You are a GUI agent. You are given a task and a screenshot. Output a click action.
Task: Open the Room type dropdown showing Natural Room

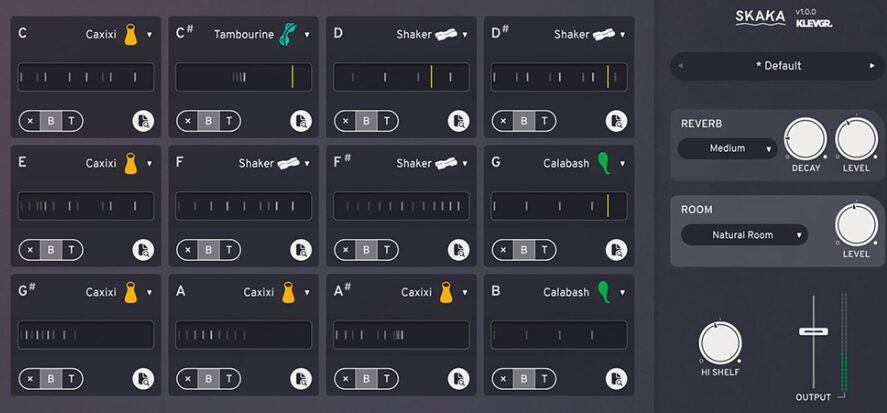pyautogui.click(x=744, y=235)
